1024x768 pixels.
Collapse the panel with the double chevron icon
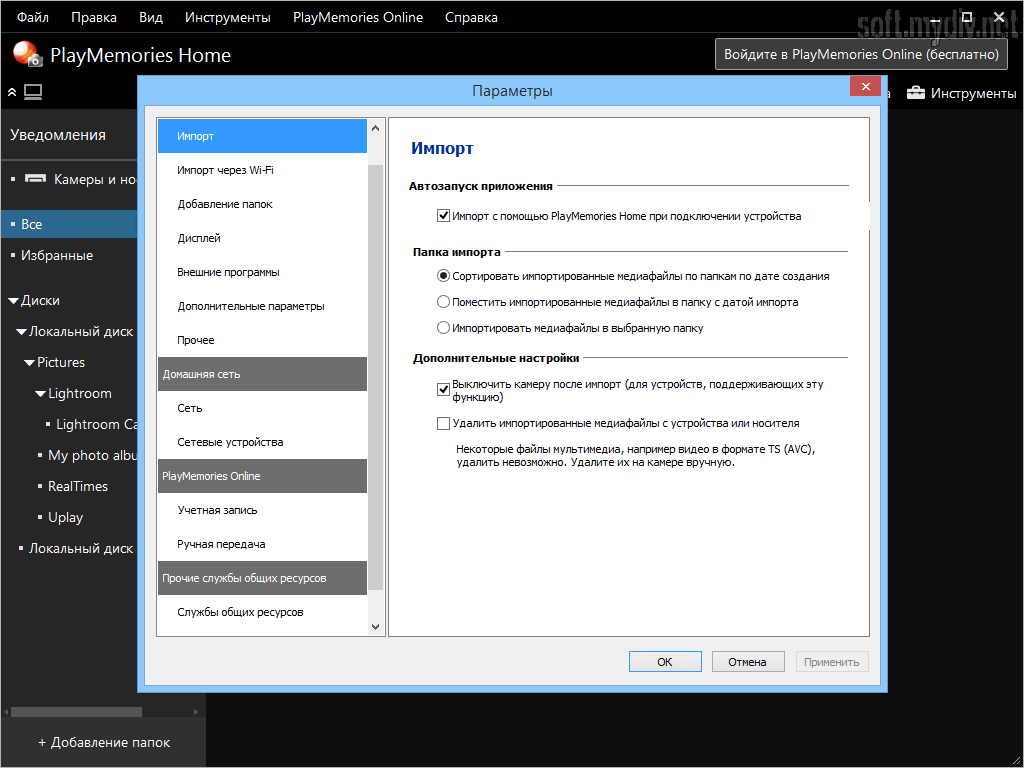[12, 93]
